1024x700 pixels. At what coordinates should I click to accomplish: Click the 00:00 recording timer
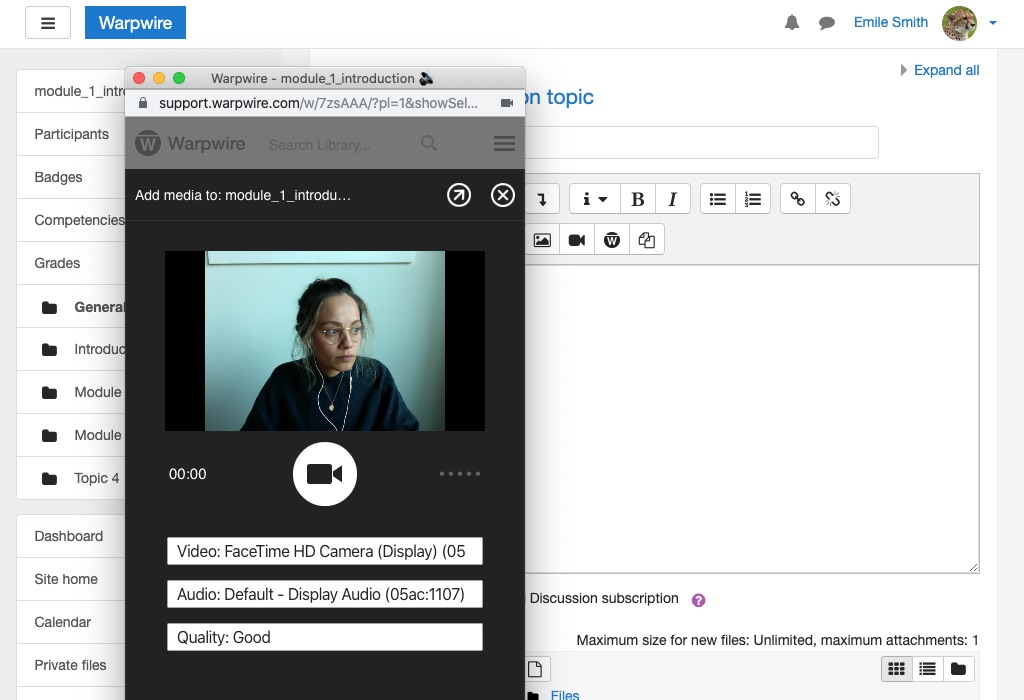pyautogui.click(x=187, y=474)
